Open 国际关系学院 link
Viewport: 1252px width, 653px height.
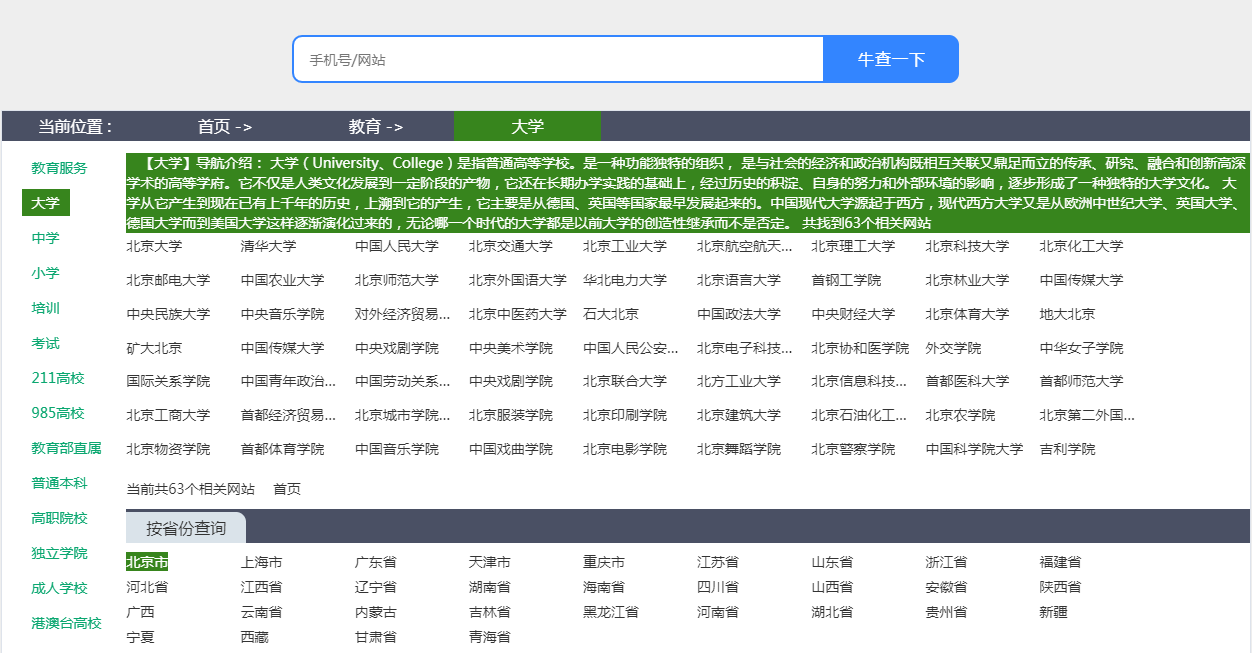pos(168,381)
